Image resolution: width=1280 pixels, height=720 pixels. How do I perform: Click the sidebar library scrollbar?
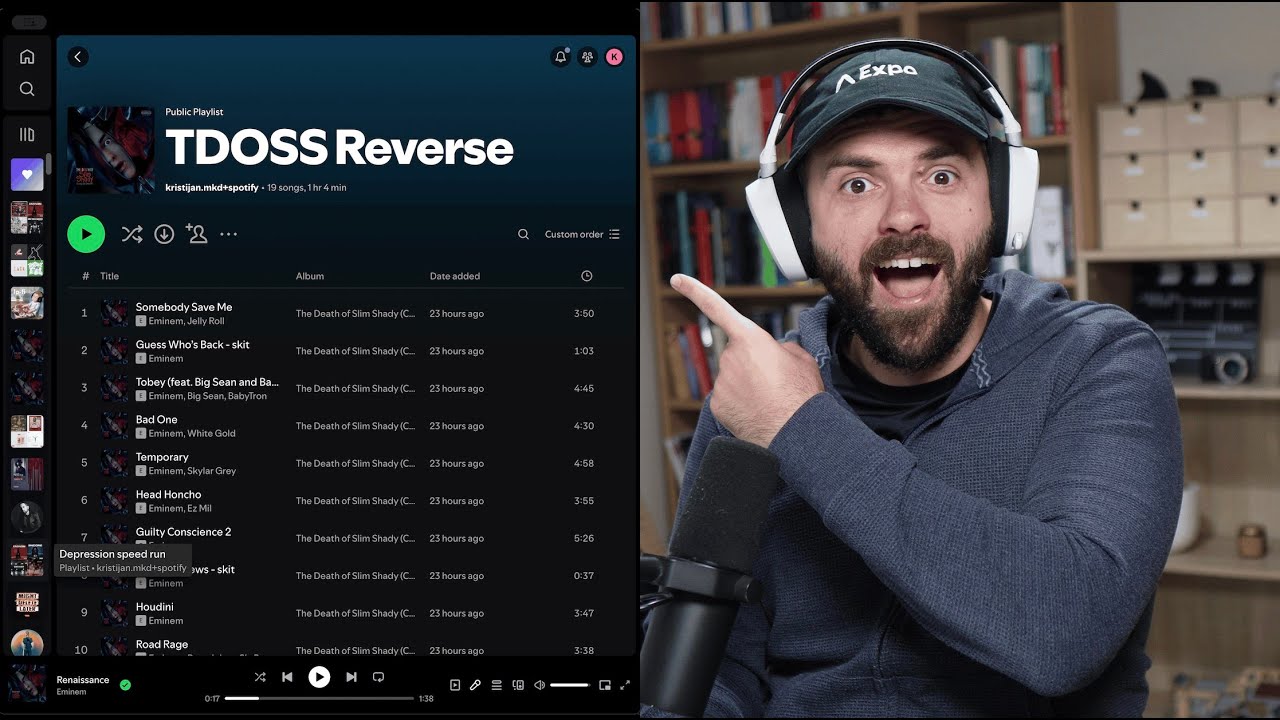coord(49,165)
